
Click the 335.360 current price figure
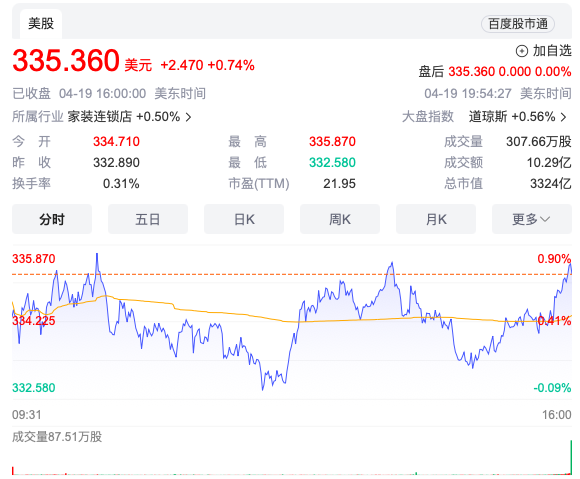66,61
